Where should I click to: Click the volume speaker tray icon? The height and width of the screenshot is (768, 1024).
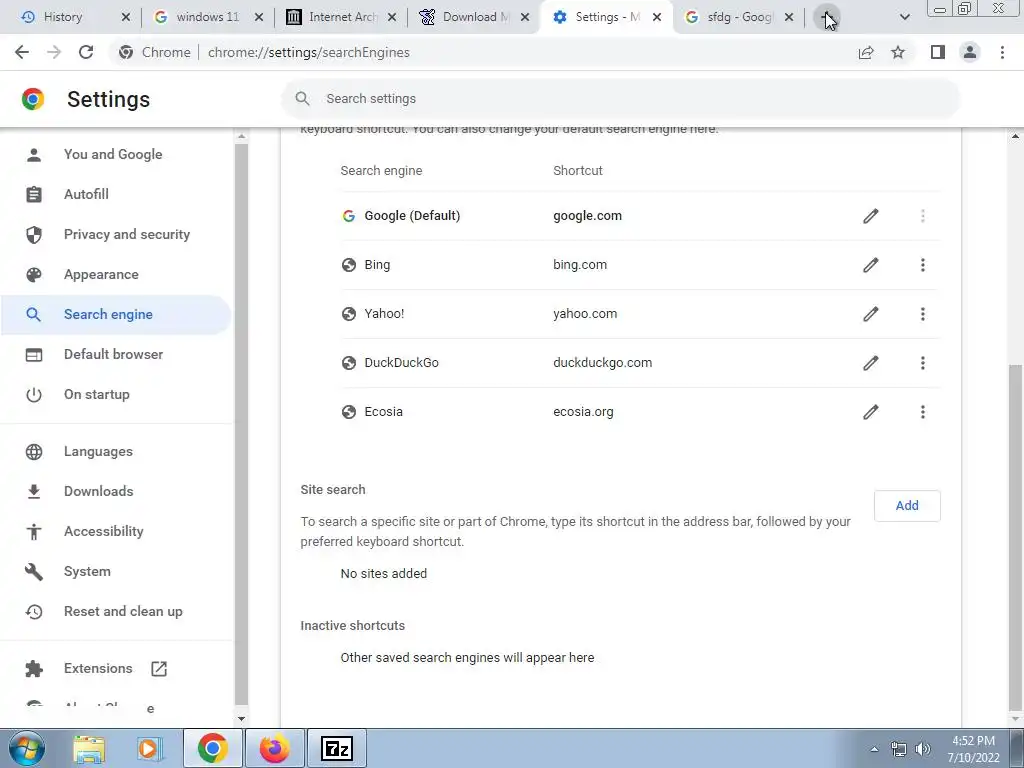(x=923, y=749)
